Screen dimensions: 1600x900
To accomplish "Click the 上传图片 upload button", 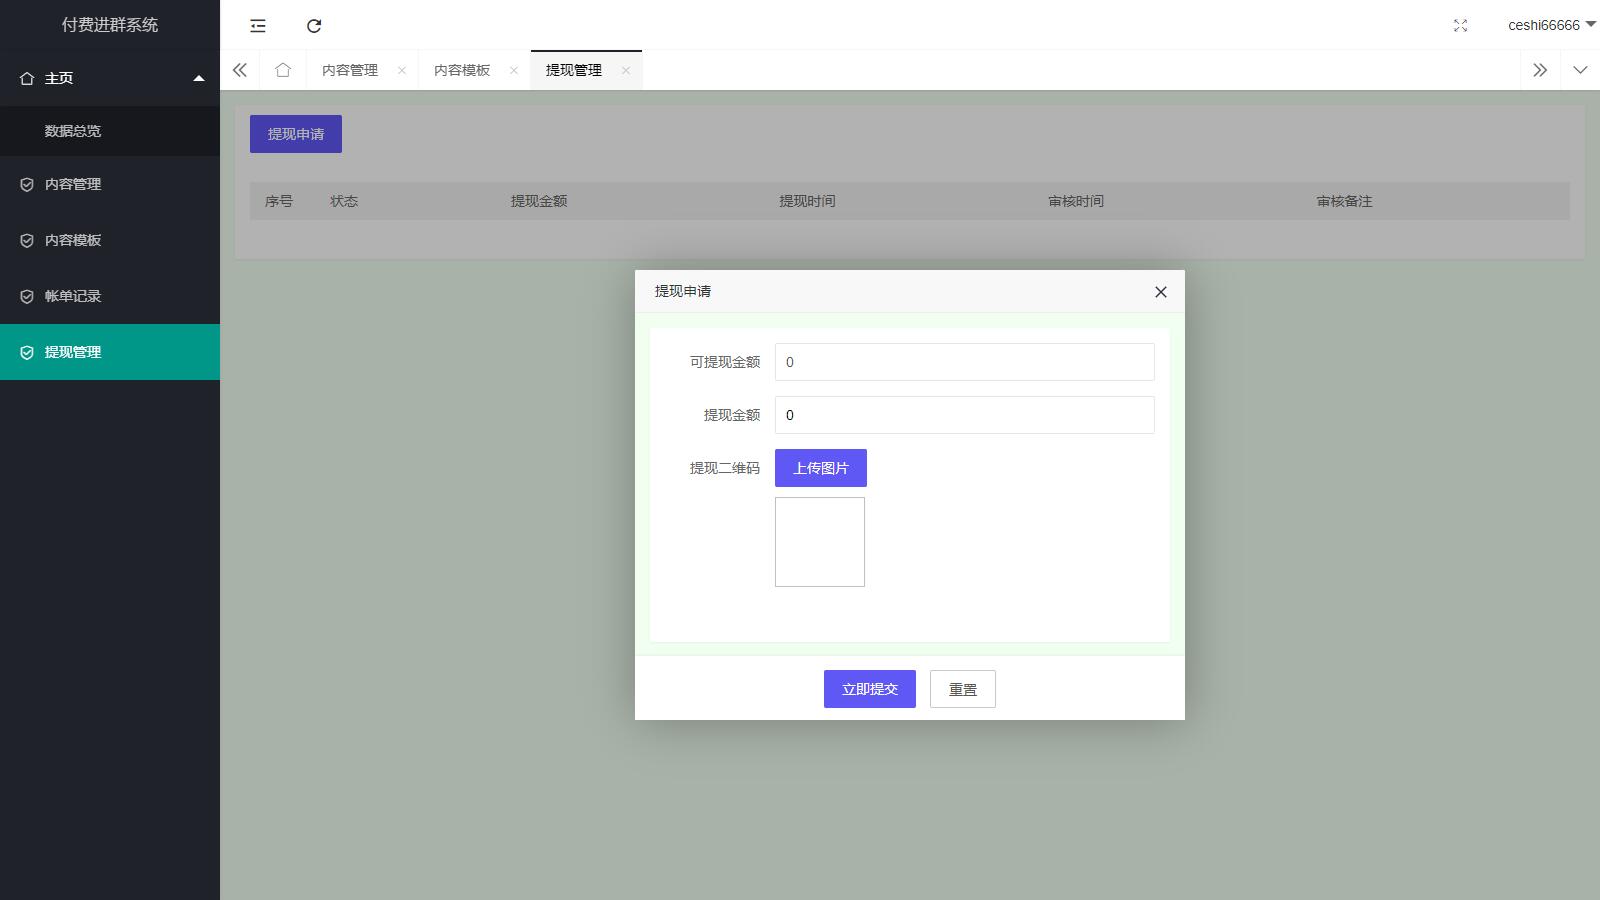I will (x=820, y=468).
